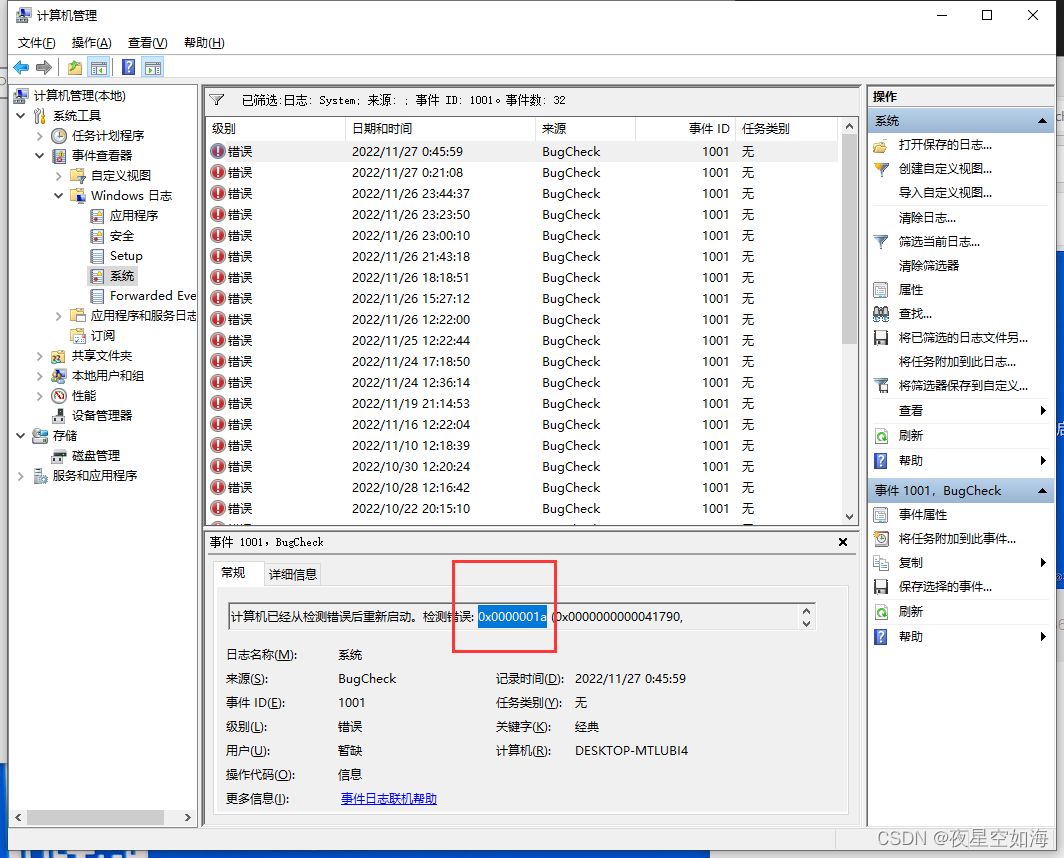Select the 应用程序 log in the tree
This screenshot has width=1064, height=858.
pyautogui.click(x=134, y=216)
